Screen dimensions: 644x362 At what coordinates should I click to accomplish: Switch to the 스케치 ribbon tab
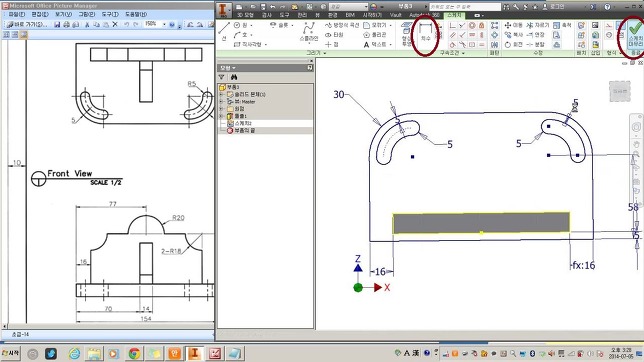click(x=454, y=15)
